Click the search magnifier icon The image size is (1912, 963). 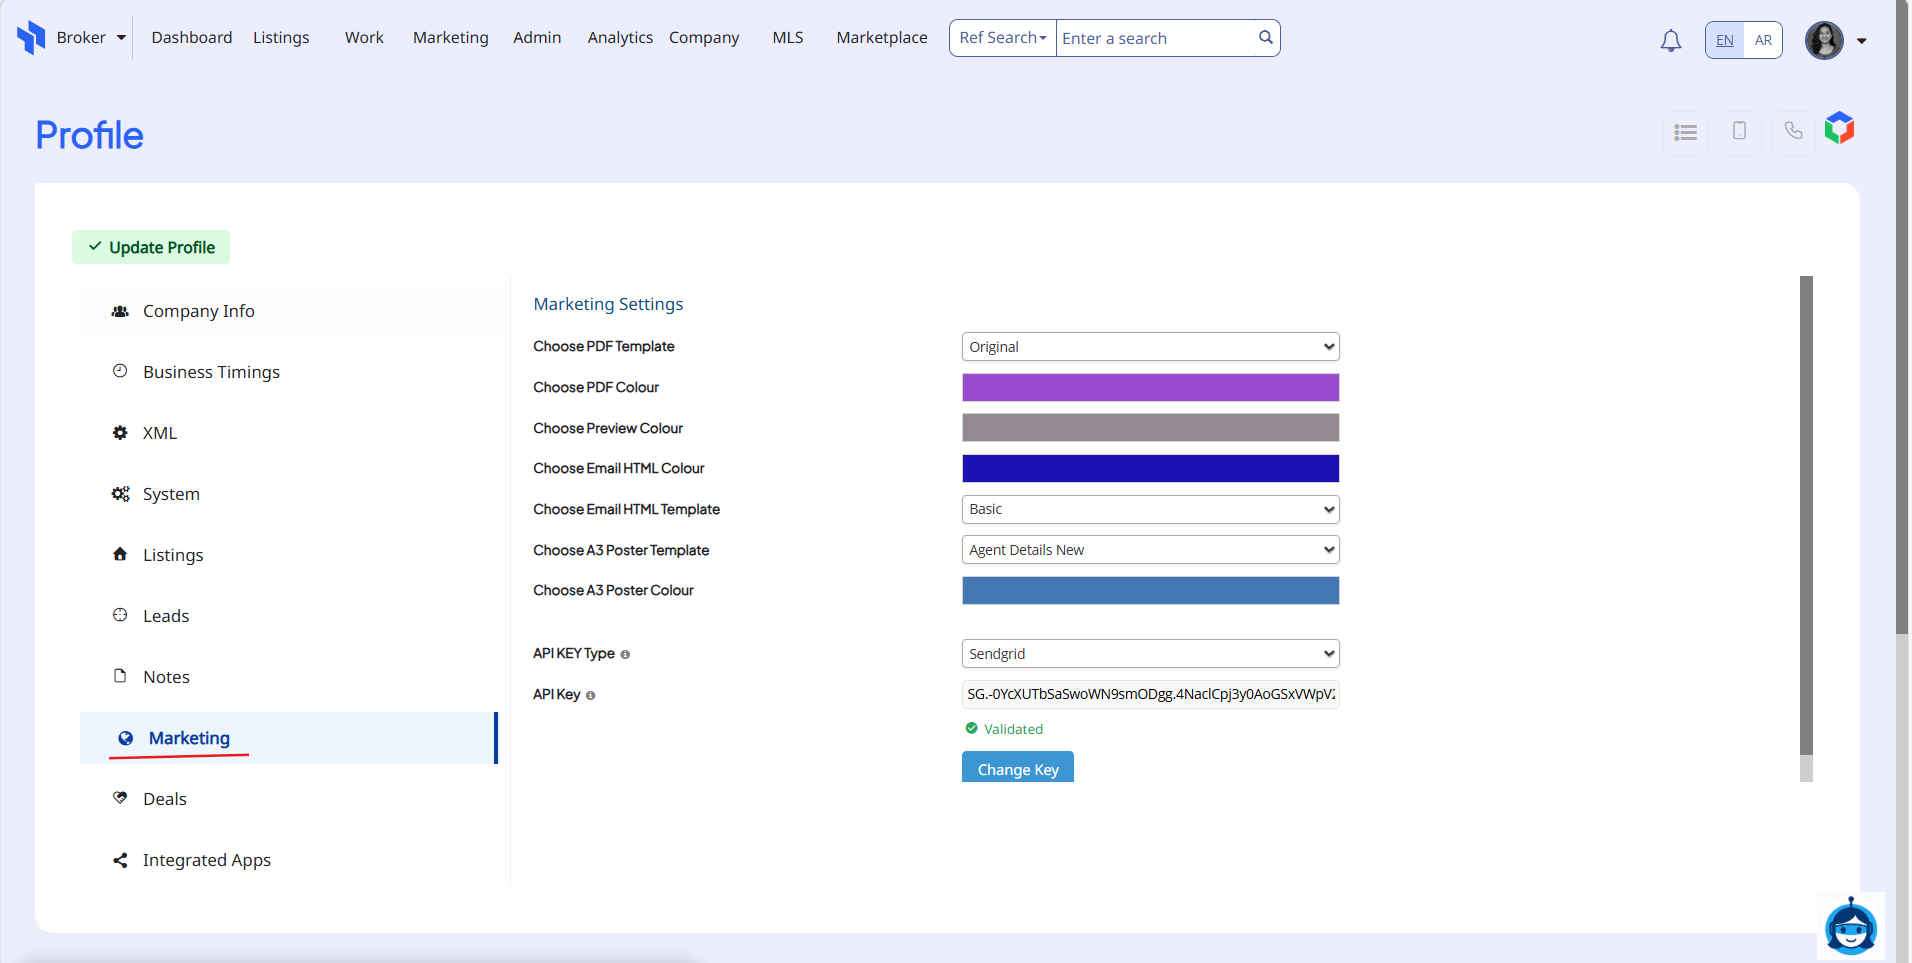click(x=1265, y=38)
